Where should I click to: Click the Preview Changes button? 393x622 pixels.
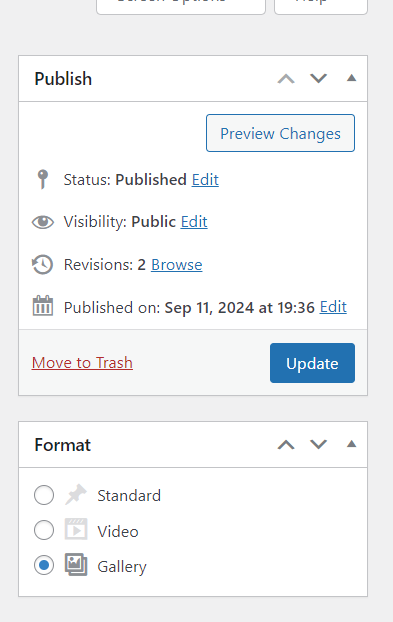(280, 133)
